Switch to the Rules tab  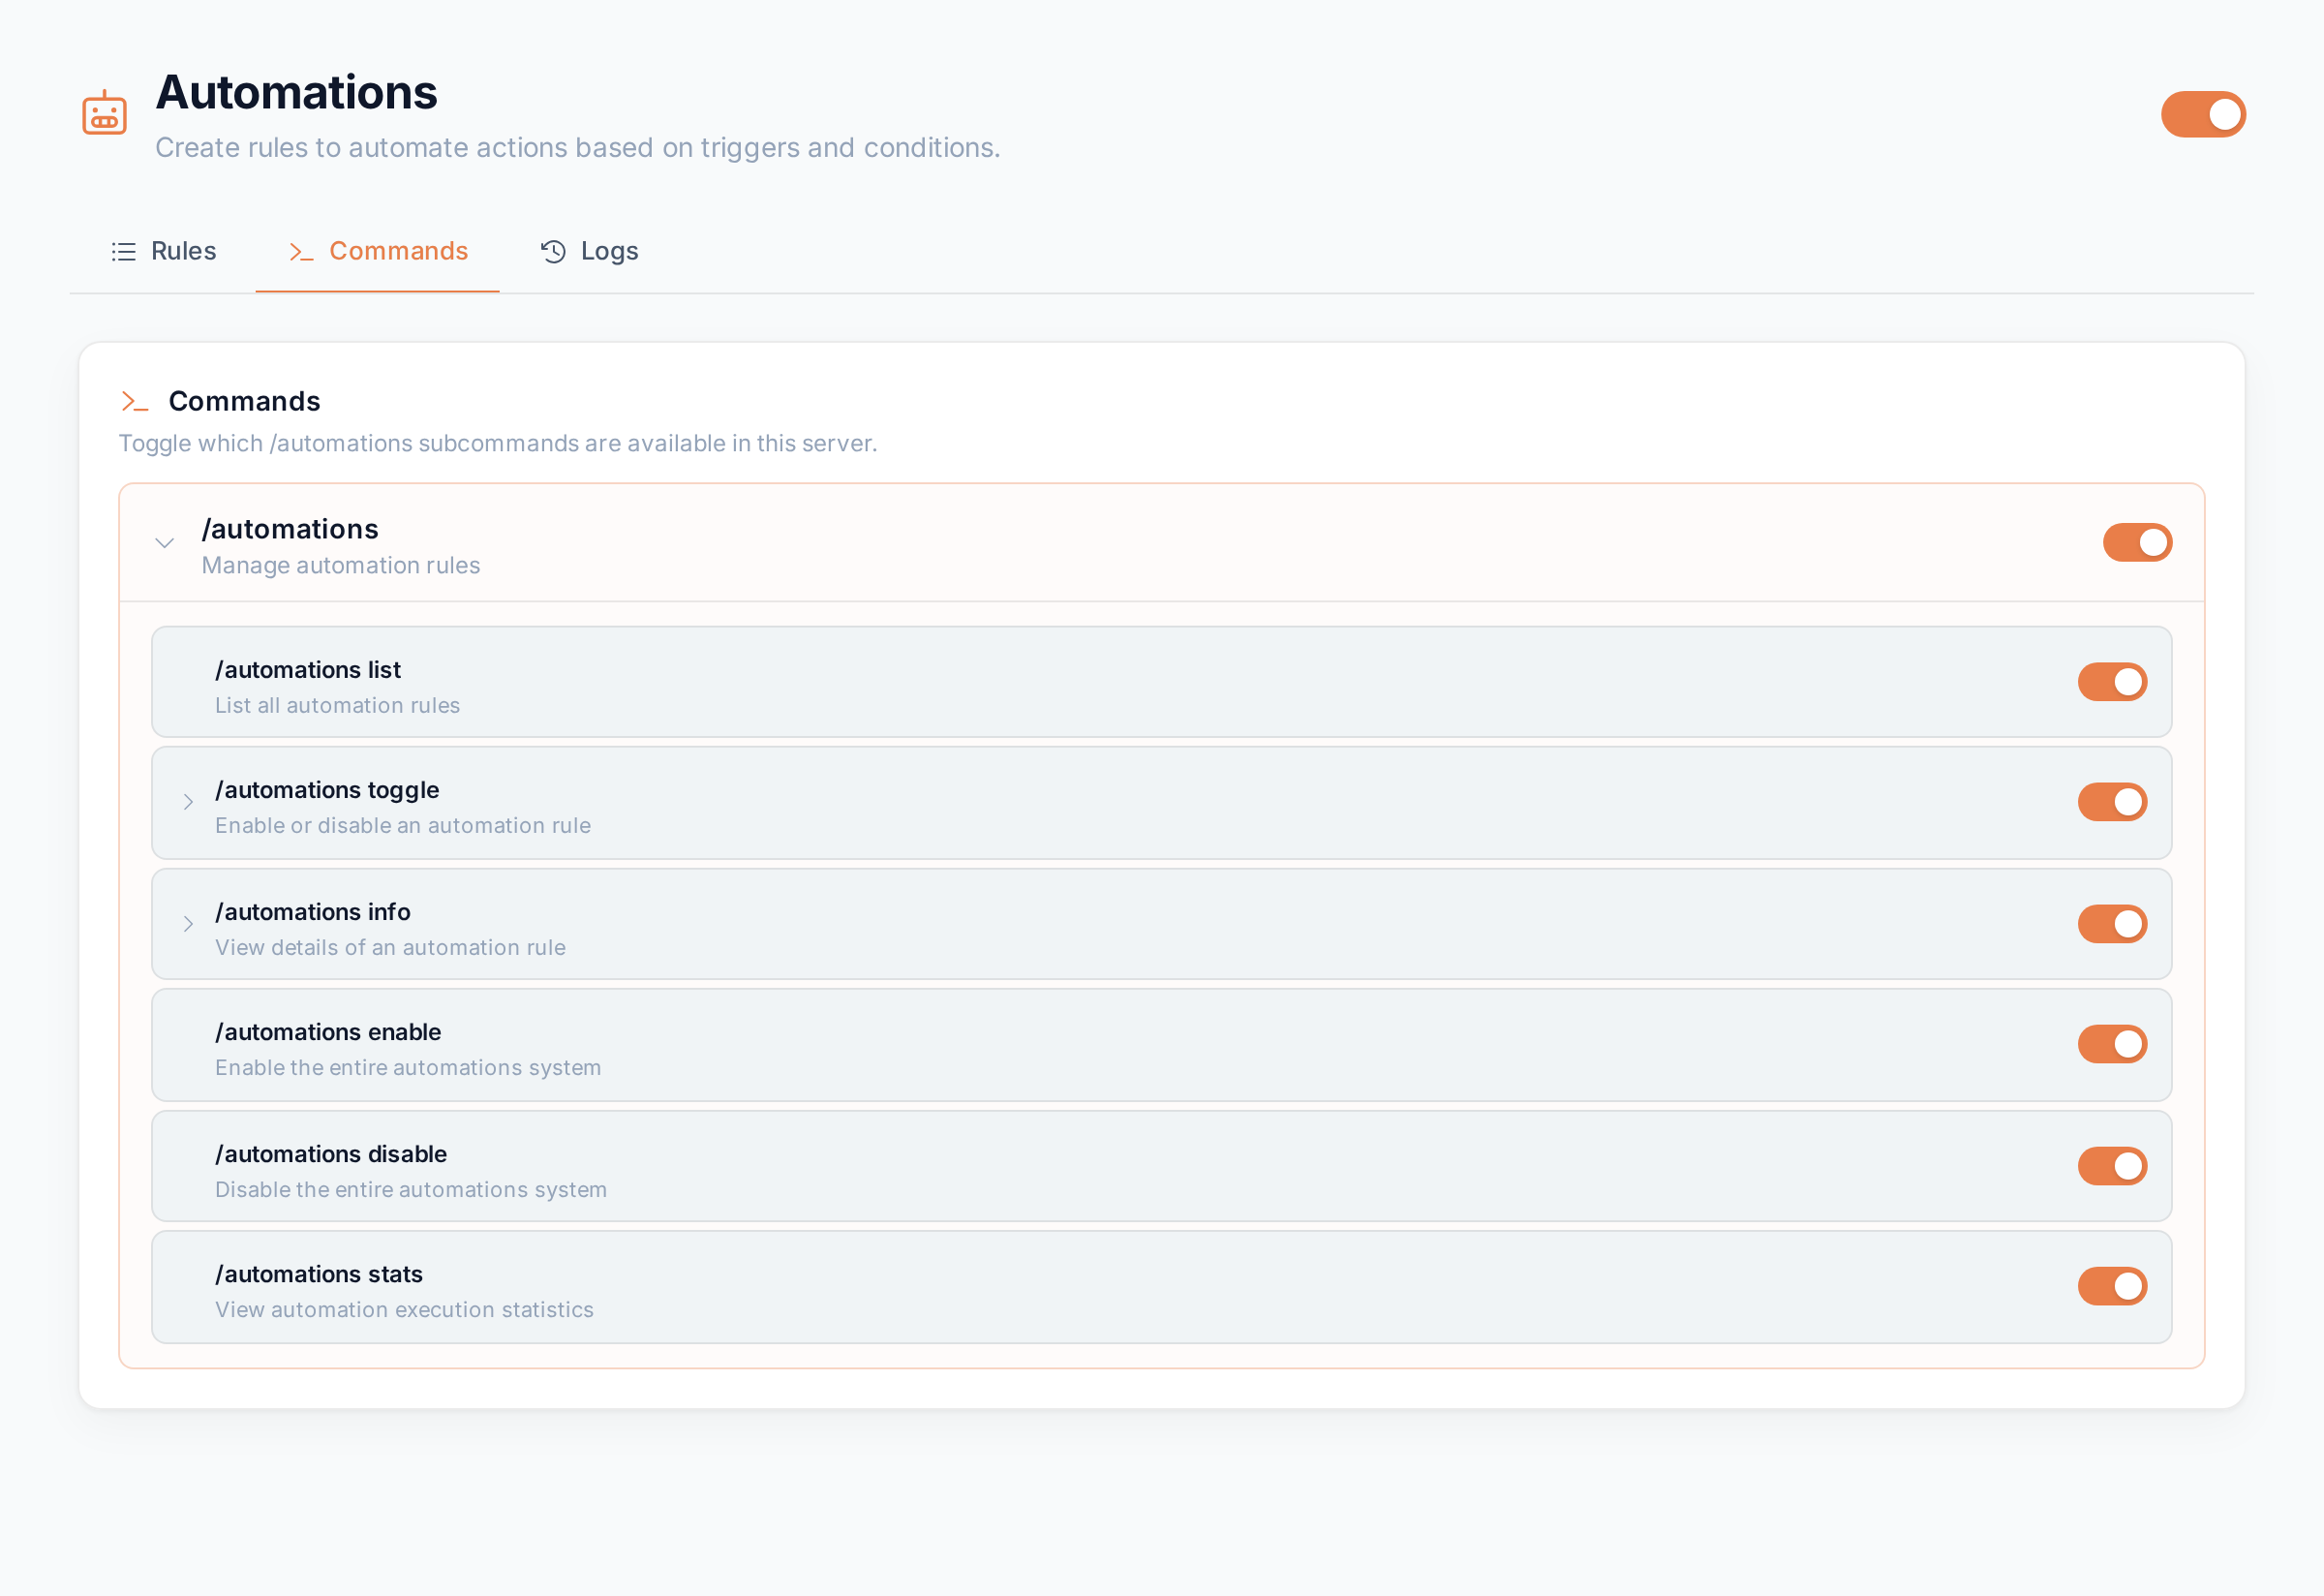pos(164,251)
